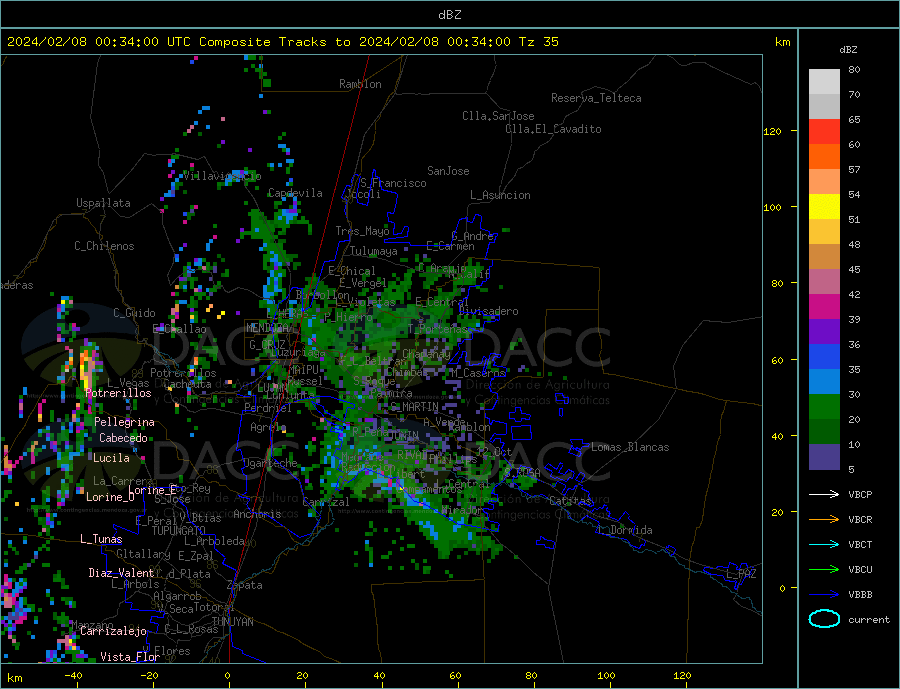
Task: Click legend value label '51'
Action: coord(854,219)
